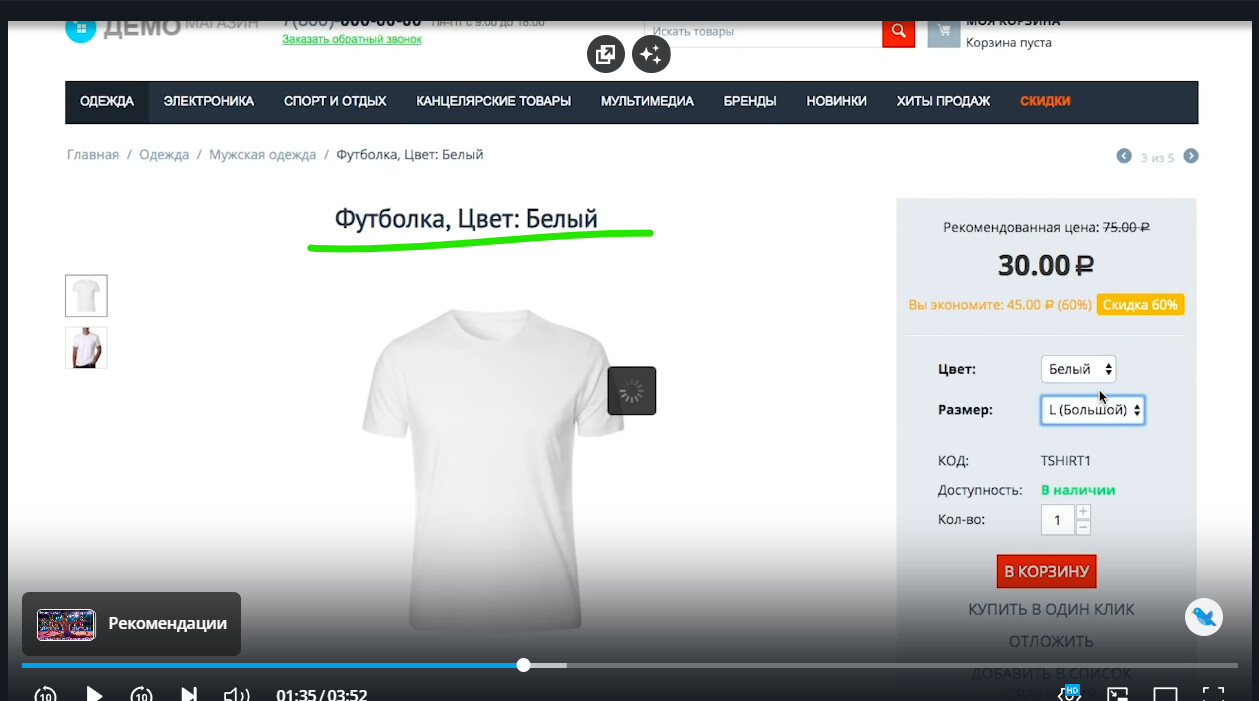The image size is (1259, 701).
Task: Open the Цвет dropdown
Action: tap(1078, 369)
